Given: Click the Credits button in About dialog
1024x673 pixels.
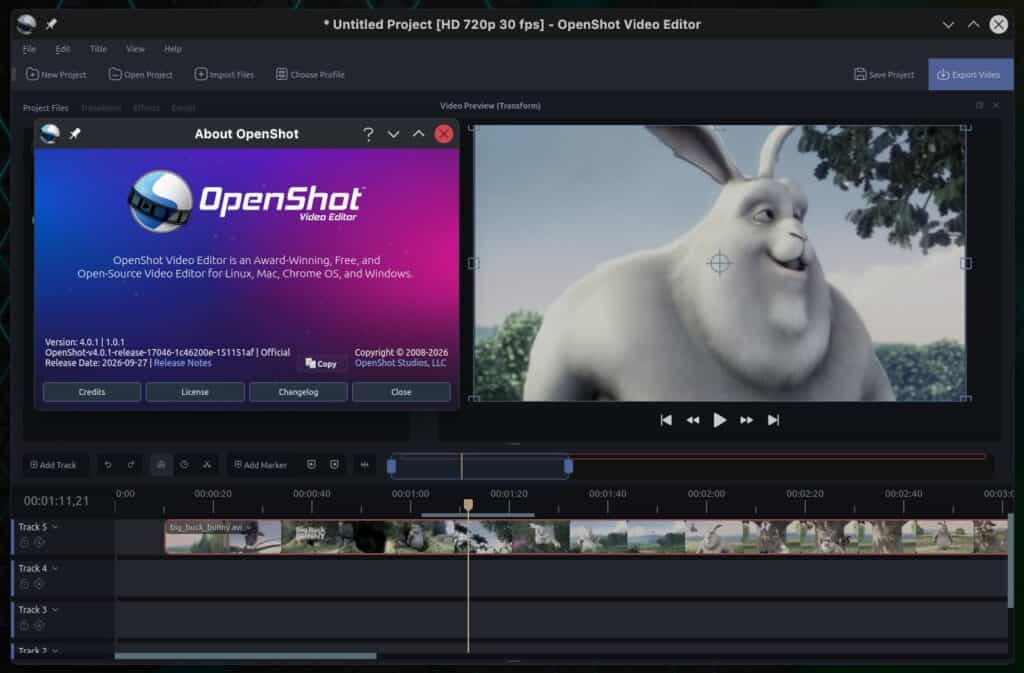Looking at the screenshot, I should point(91,392).
